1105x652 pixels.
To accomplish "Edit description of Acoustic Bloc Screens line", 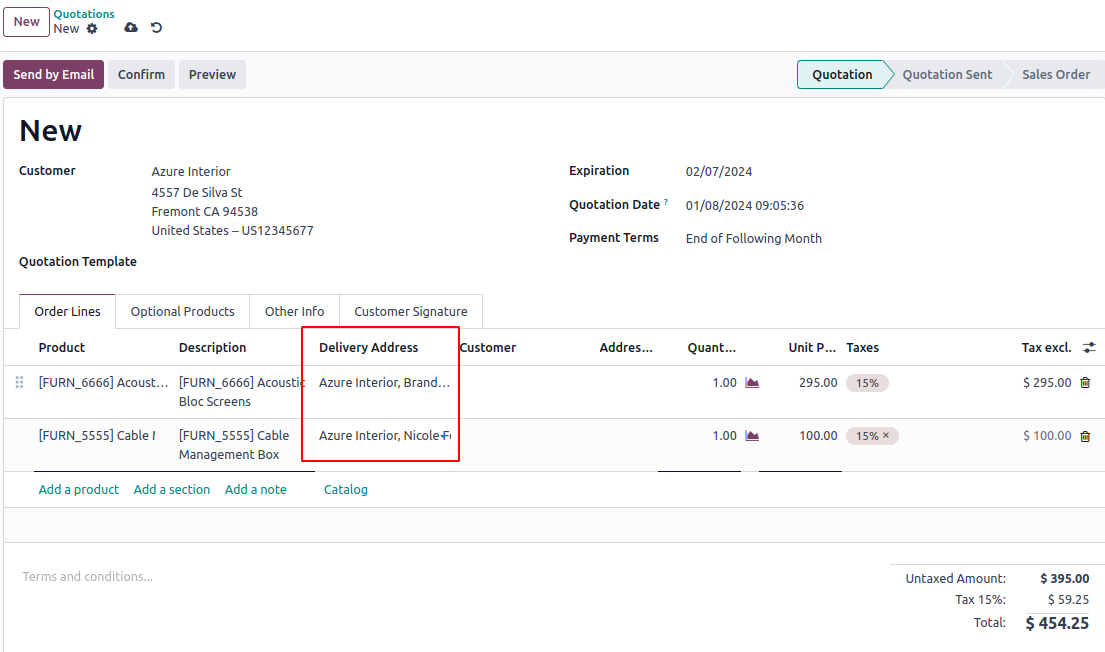I will [x=242, y=392].
